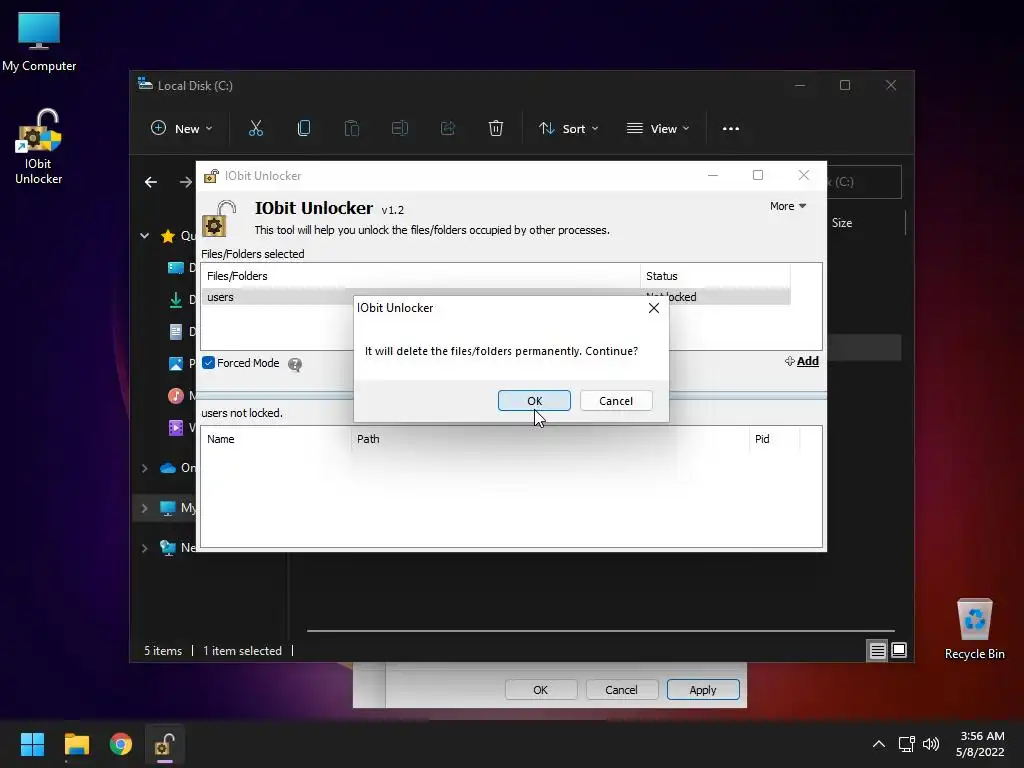Expand the OneDrive tree node
Viewport: 1024px width, 768px height.
(x=144, y=468)
